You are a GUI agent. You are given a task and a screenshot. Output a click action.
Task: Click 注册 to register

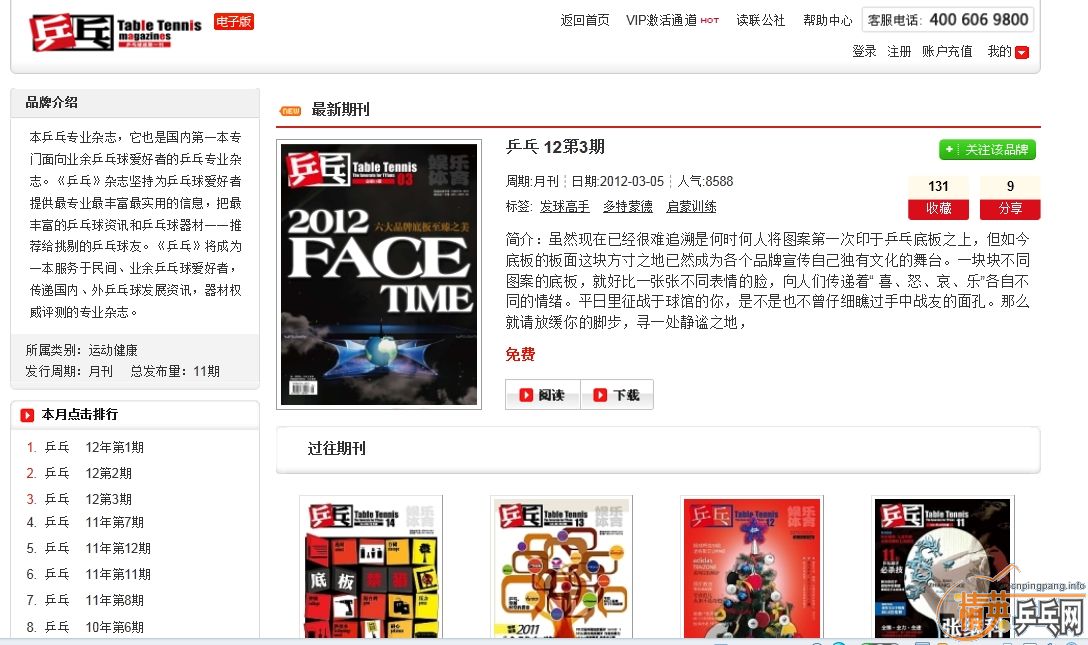[x=899, y=51]
